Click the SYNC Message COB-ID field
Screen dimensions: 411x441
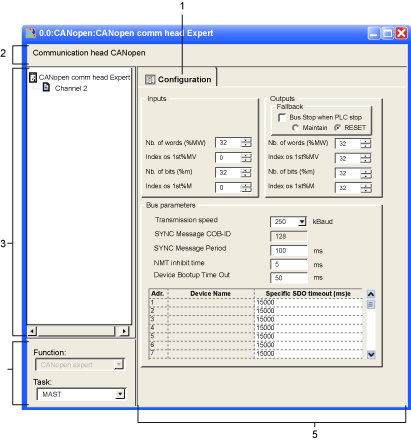pyautogui.click(x=289, y=236)
